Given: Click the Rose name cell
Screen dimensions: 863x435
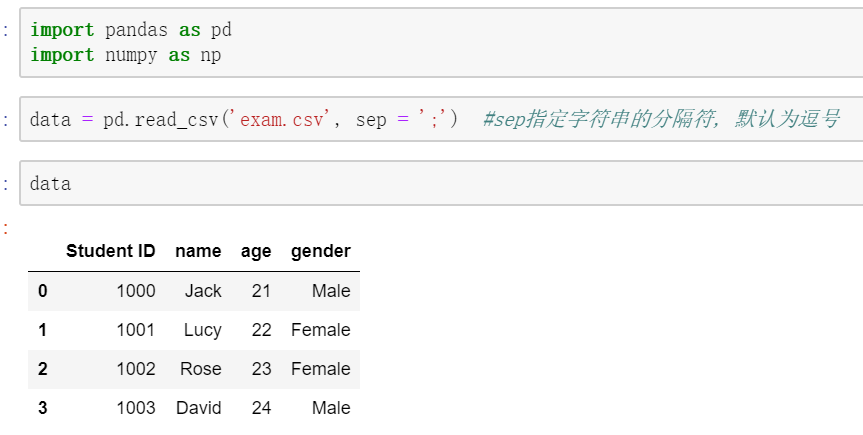Looking at the screenshot, I should point(201,369).
